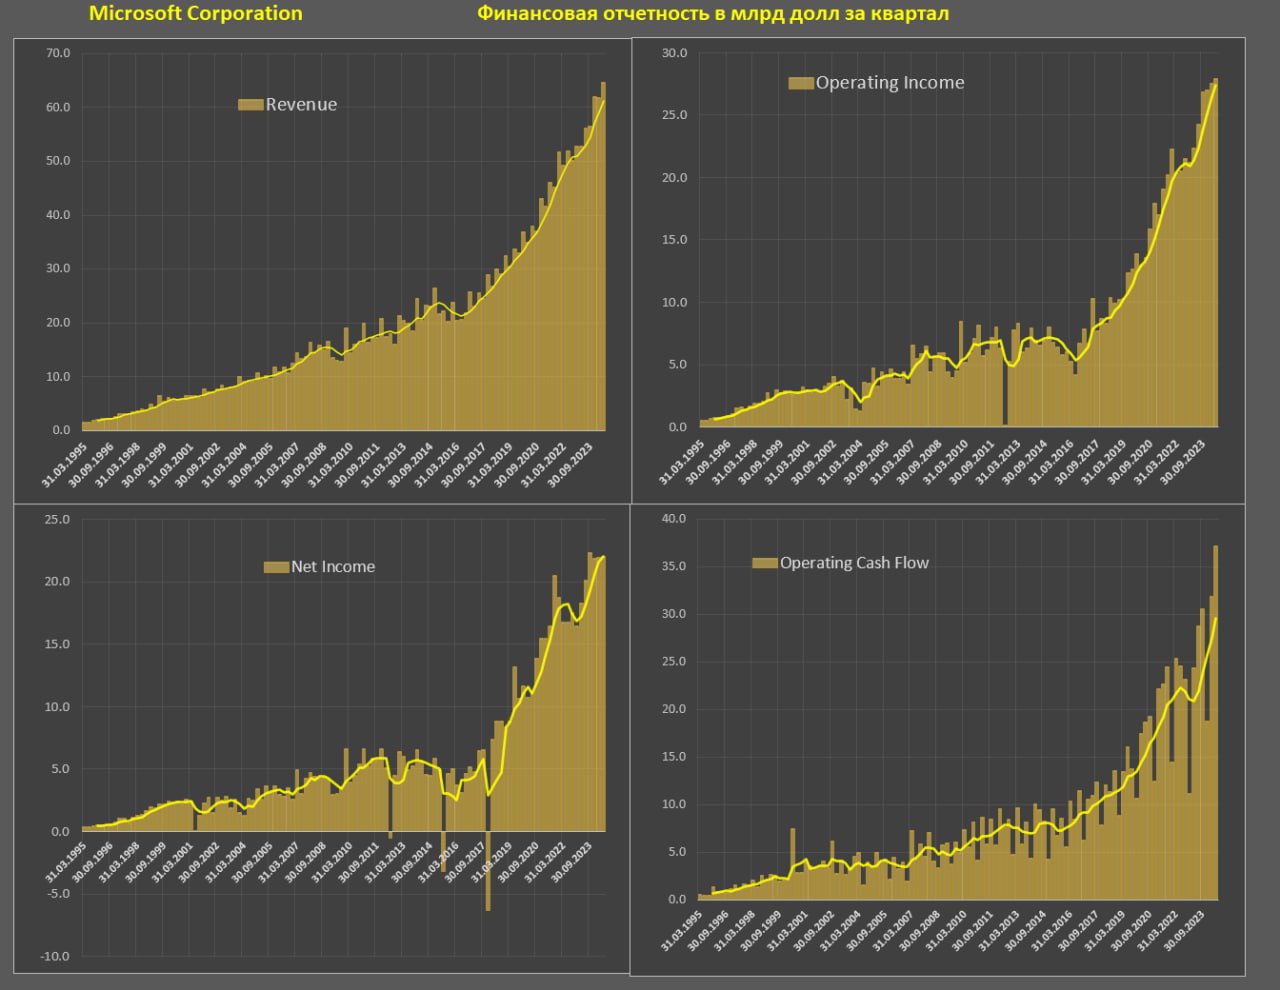Click the 31.03.1995 date label under Revenue chart
This screenshot has height=990, width=1280.
(x=62, y=464)
